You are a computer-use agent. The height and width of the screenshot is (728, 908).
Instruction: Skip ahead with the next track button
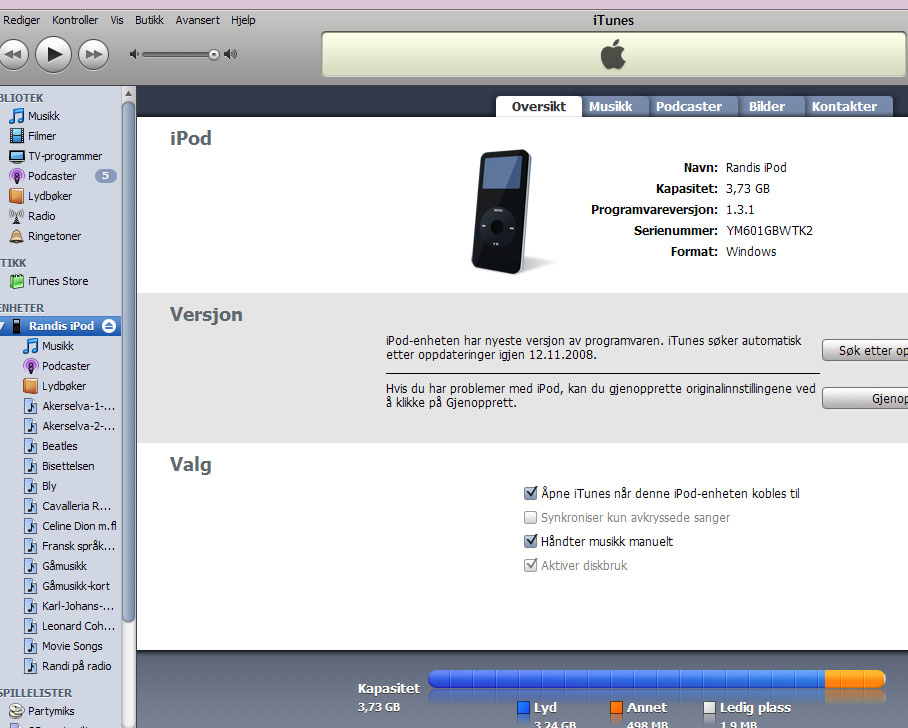(x=93, y=55)
